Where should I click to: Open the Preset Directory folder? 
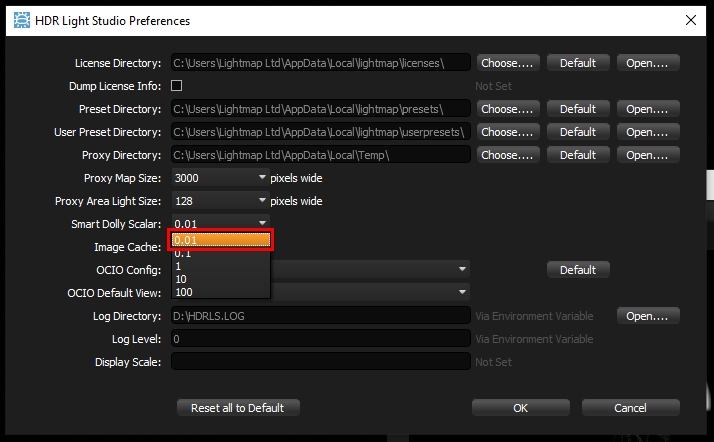648,109
